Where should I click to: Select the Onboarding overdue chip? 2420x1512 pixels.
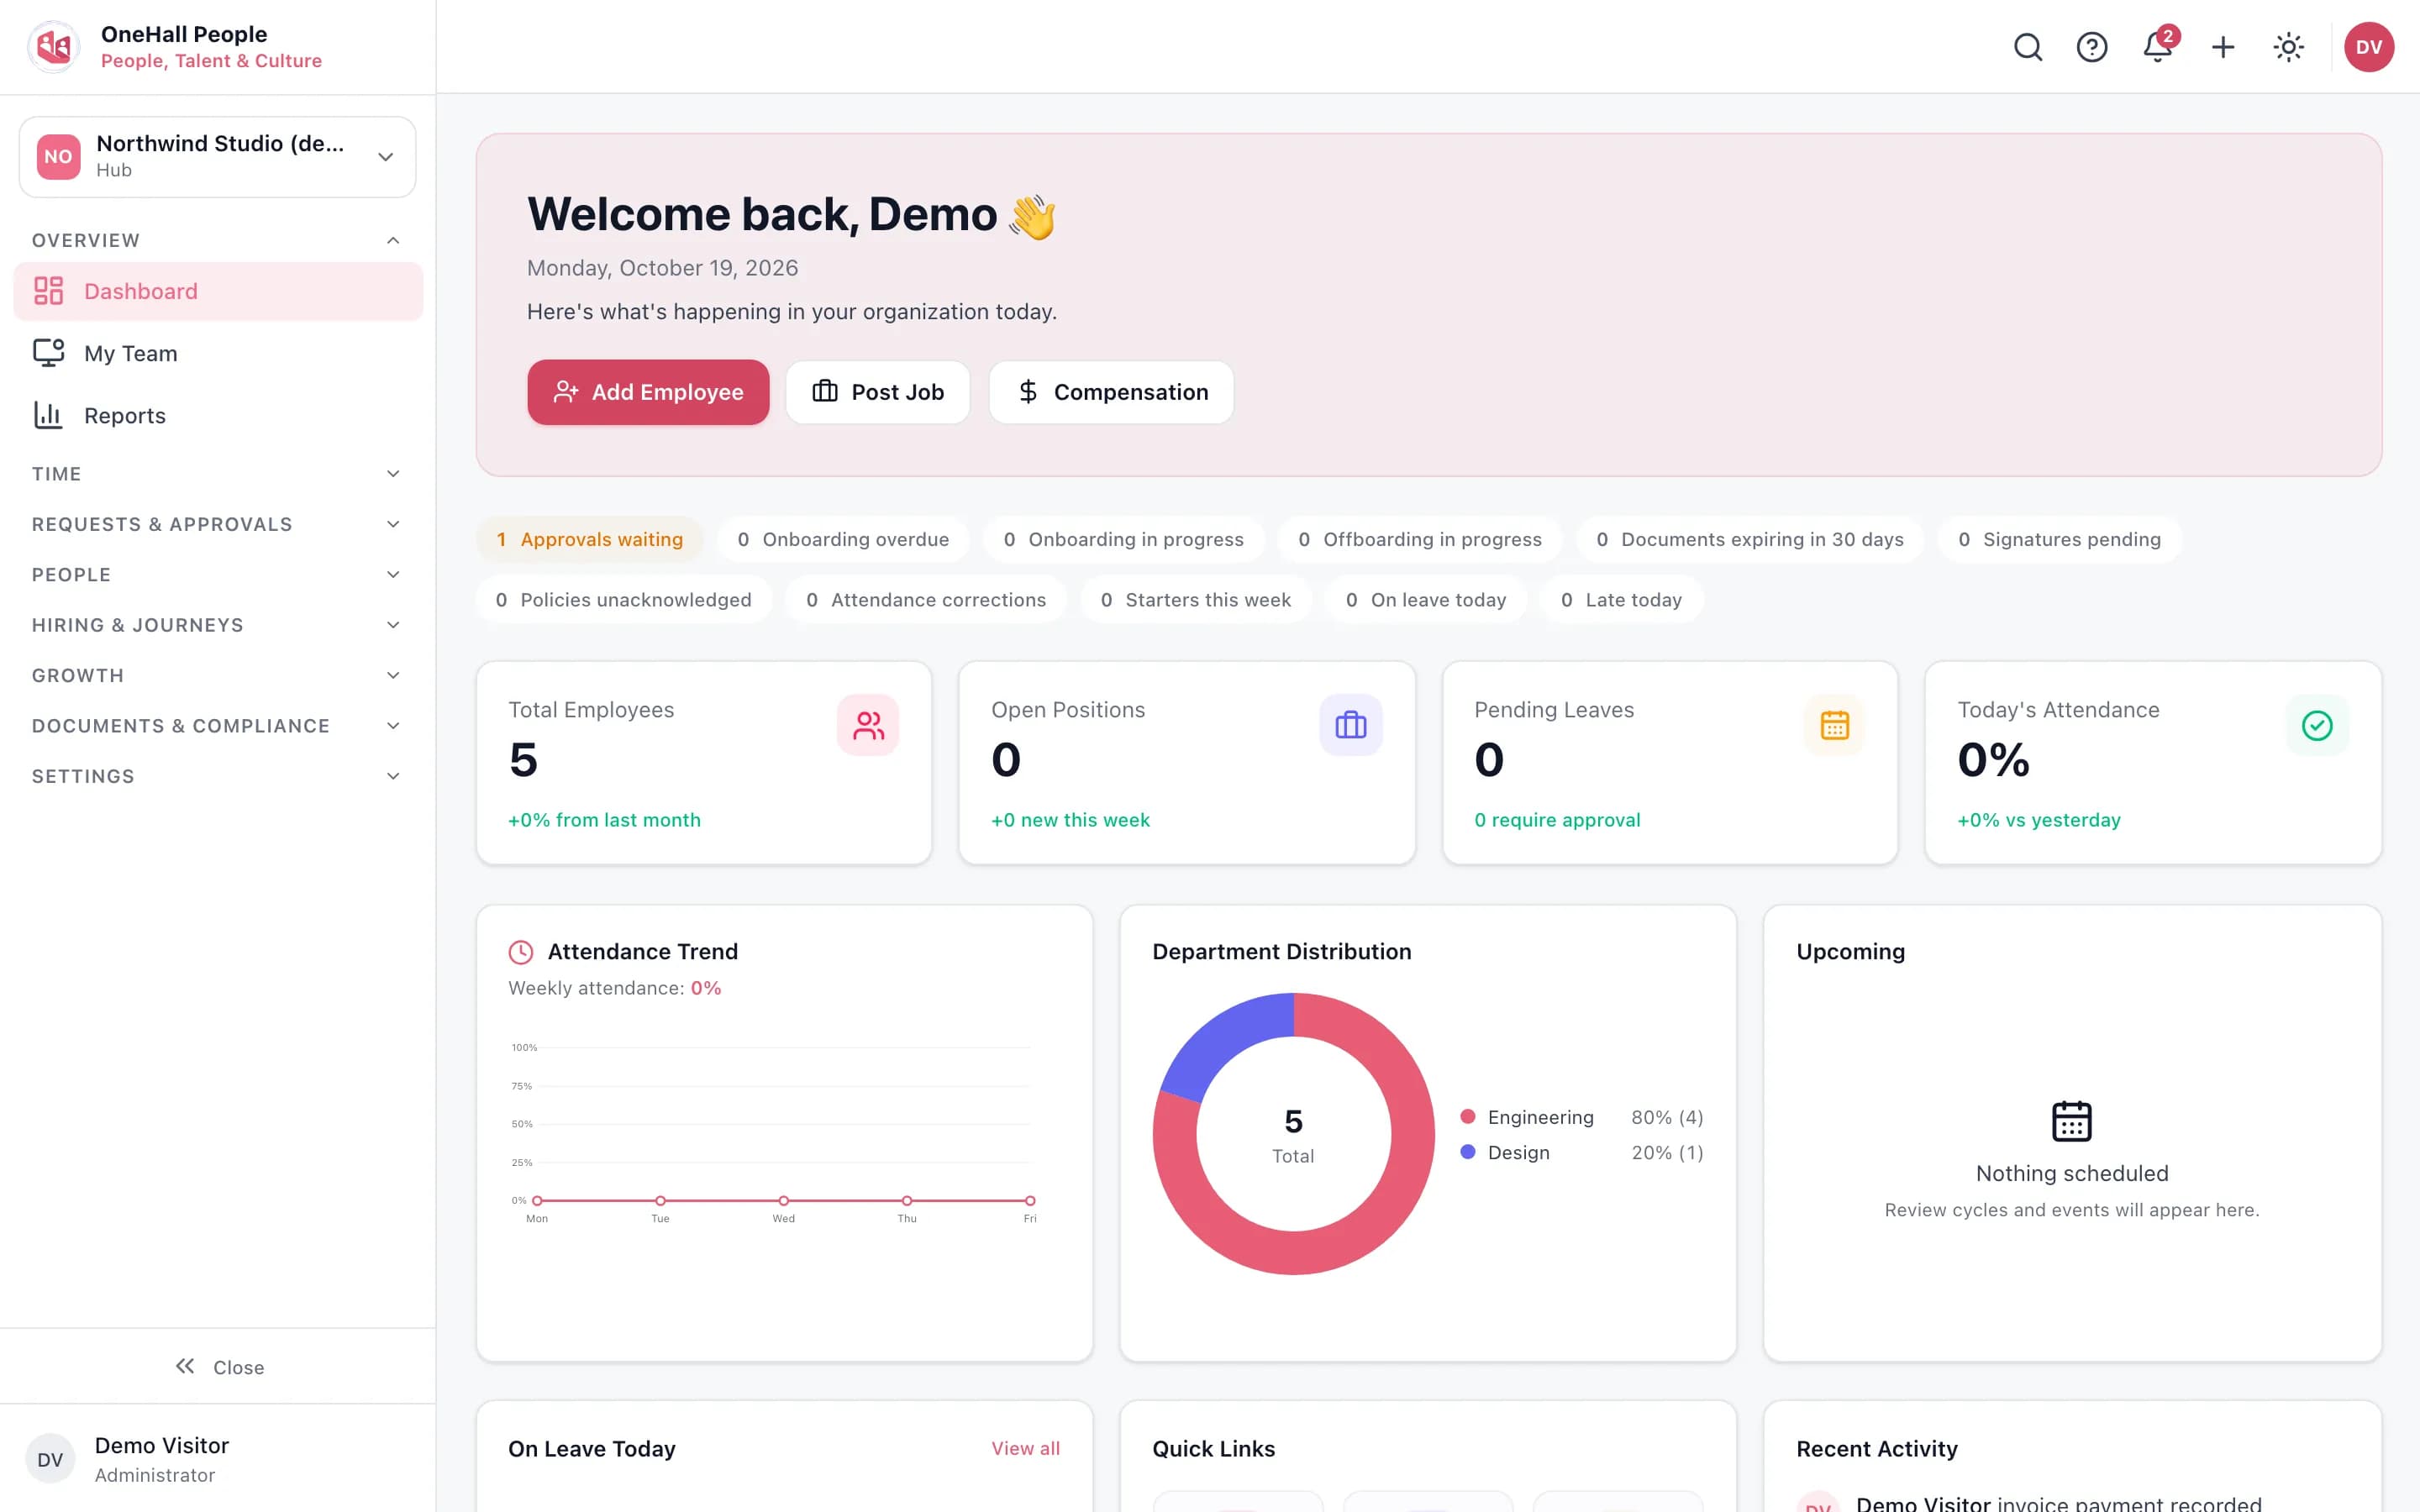(843, 540)
